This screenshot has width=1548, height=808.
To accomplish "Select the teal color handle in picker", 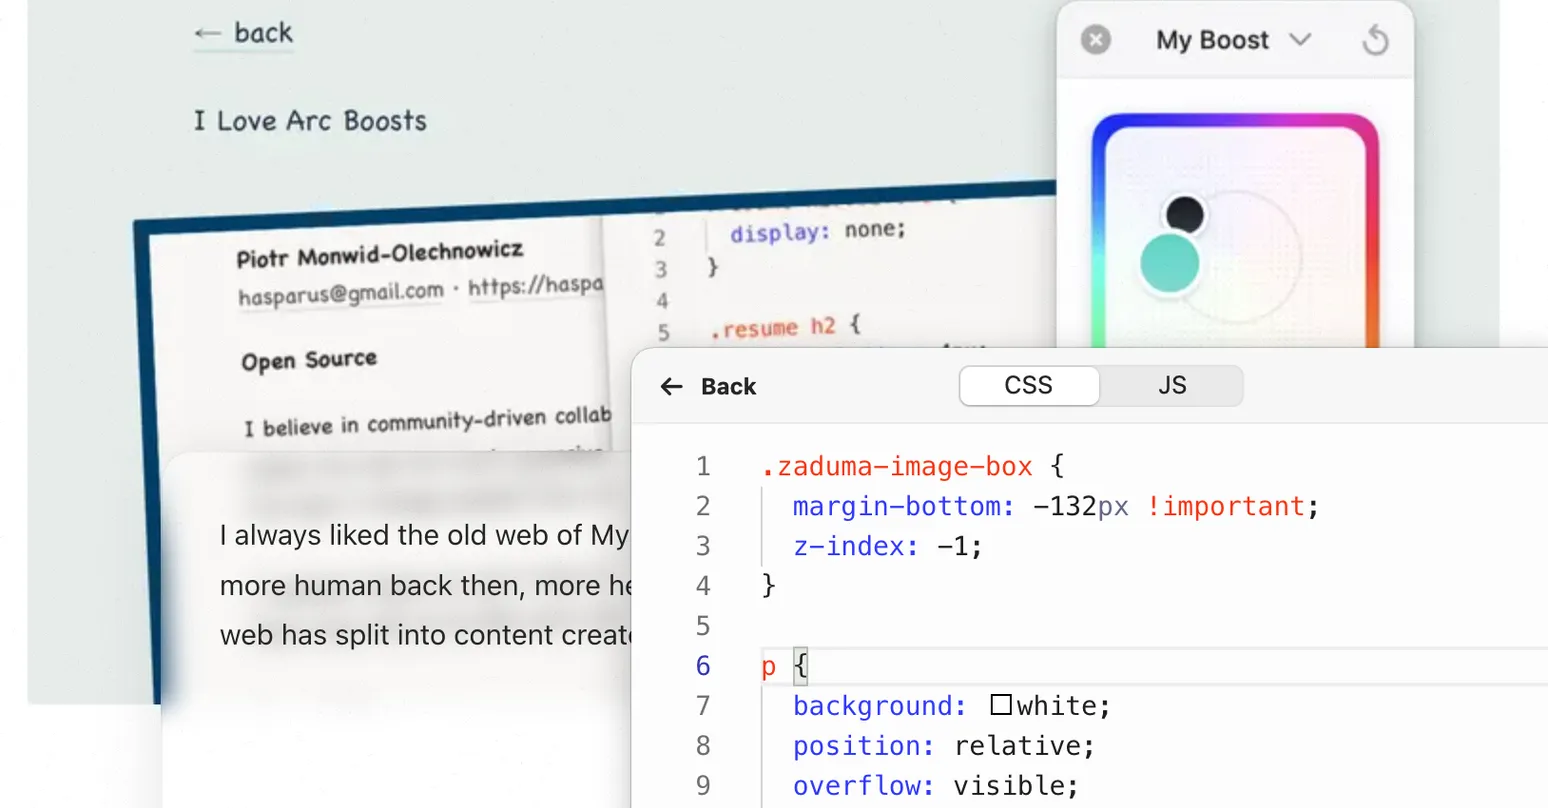I will [x=1169, y=263].
